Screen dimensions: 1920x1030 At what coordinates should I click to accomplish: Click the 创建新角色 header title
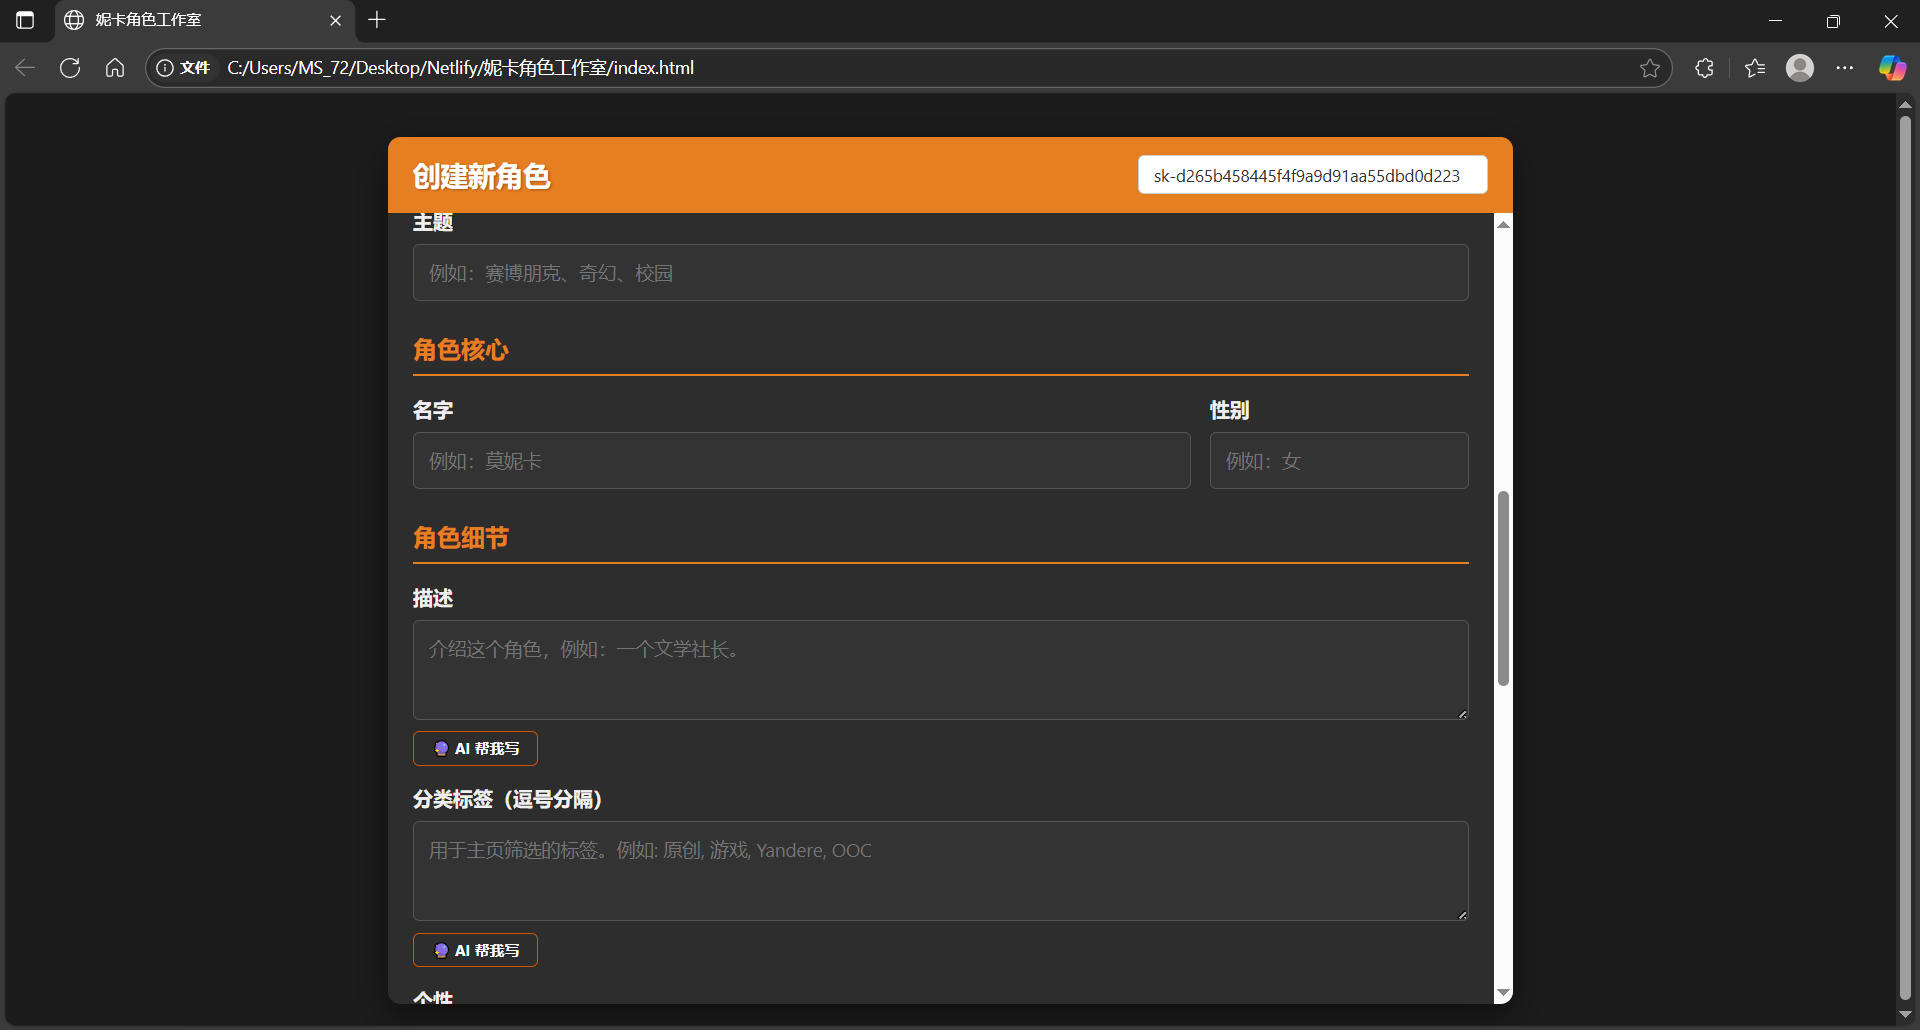pyautogui.click(x=481, y=177)
